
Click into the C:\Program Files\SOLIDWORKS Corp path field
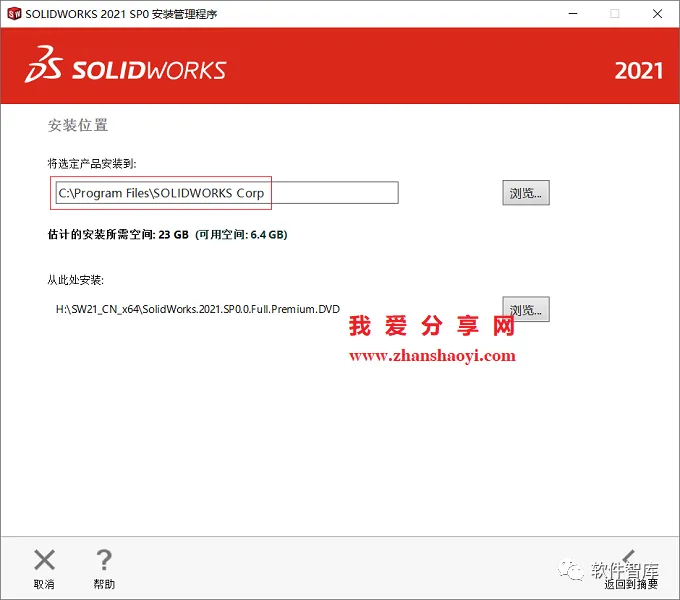[x=227, y=192]
